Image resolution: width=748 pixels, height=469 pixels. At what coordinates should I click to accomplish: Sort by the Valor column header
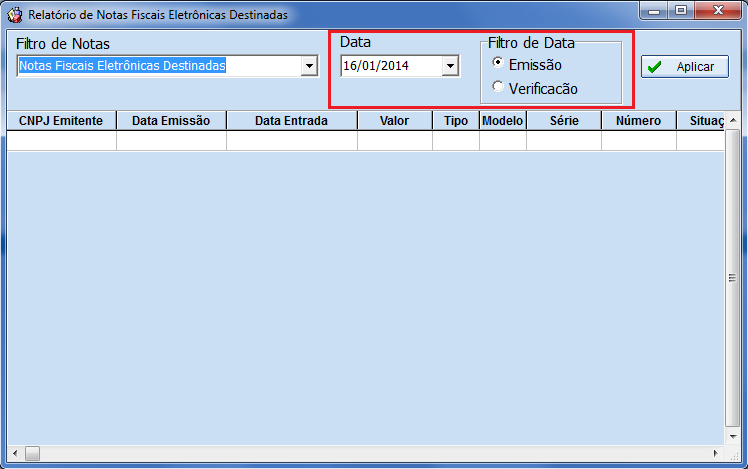coord(394,121)
